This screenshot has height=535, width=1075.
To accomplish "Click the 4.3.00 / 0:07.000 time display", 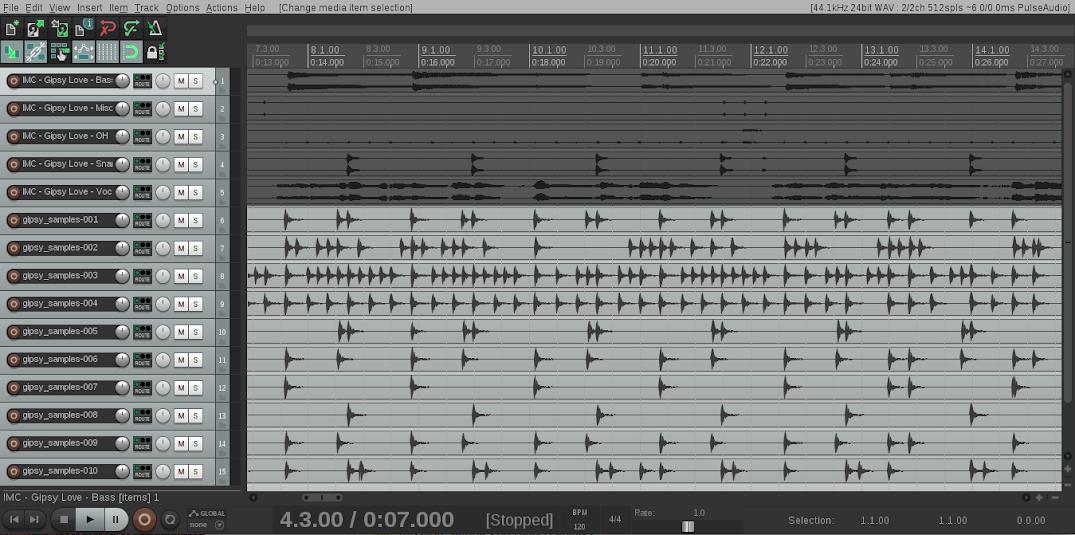I will click(x=366, y=520).
